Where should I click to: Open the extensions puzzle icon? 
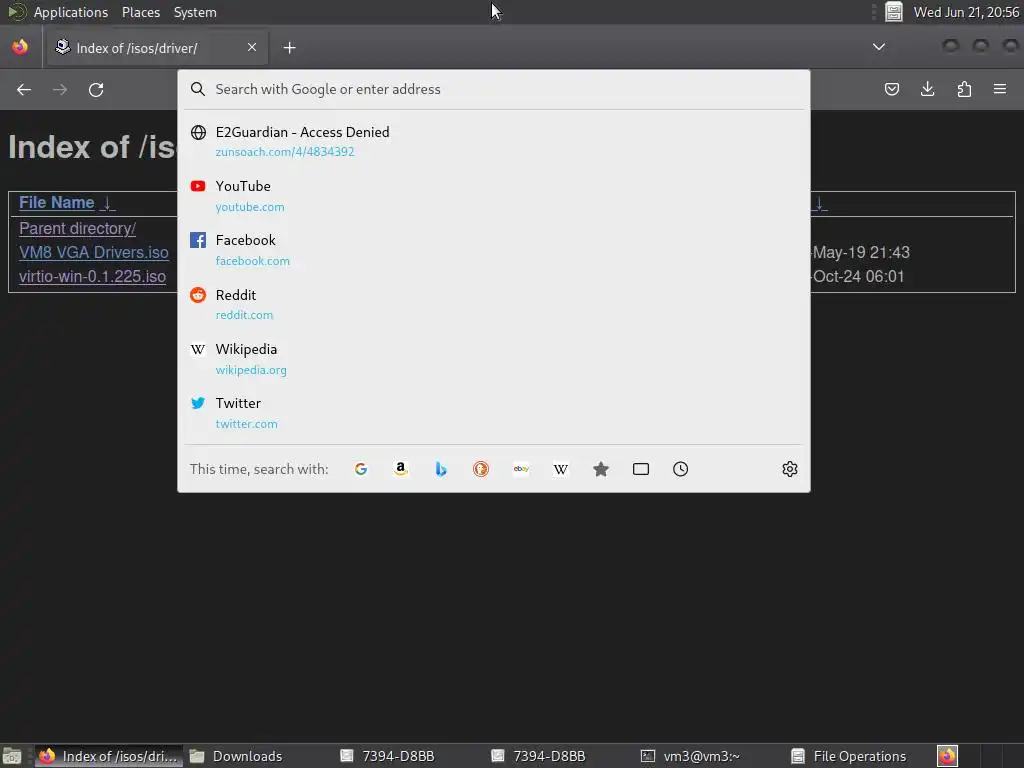964,89
